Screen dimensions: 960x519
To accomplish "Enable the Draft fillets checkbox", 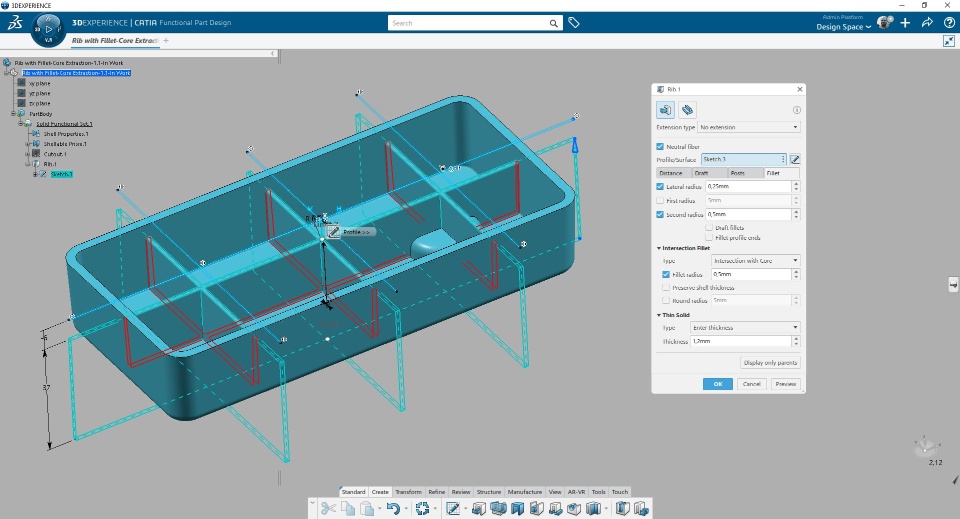I will pyautogui.click(x=709, y=228).
